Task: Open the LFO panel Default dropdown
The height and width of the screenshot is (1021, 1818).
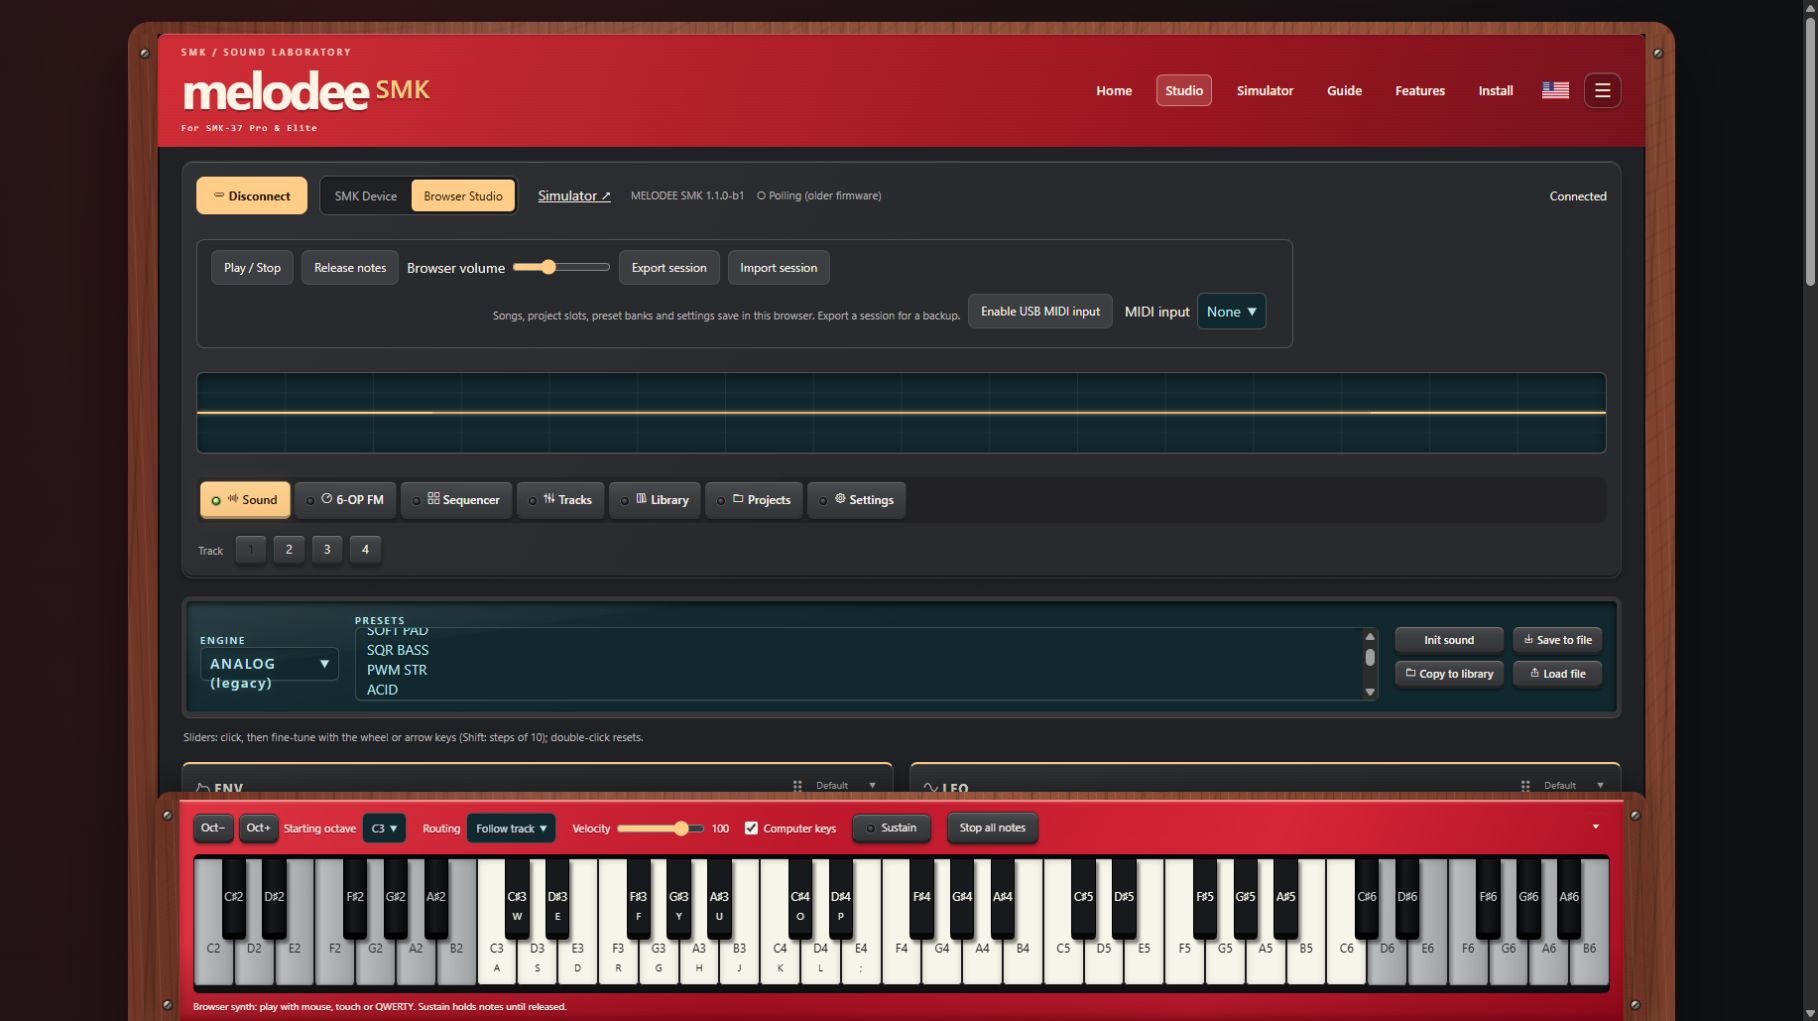Action: [1574, 786]
